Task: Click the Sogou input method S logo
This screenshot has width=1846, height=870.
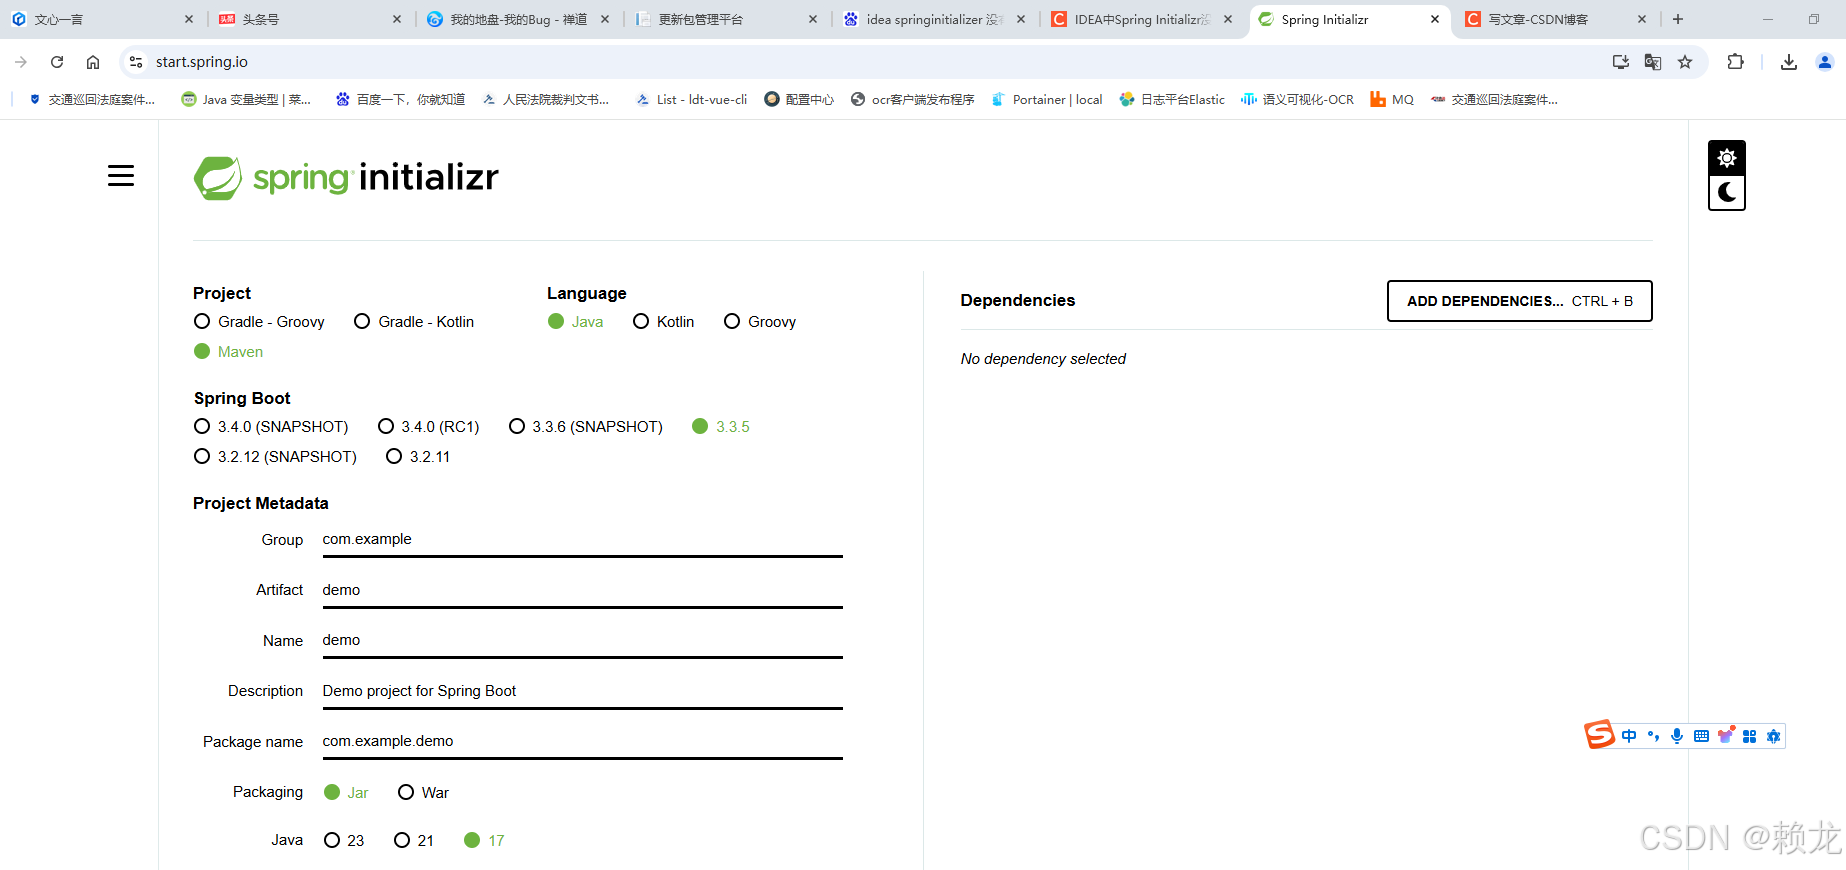Action: click(x=1600, y=735)
